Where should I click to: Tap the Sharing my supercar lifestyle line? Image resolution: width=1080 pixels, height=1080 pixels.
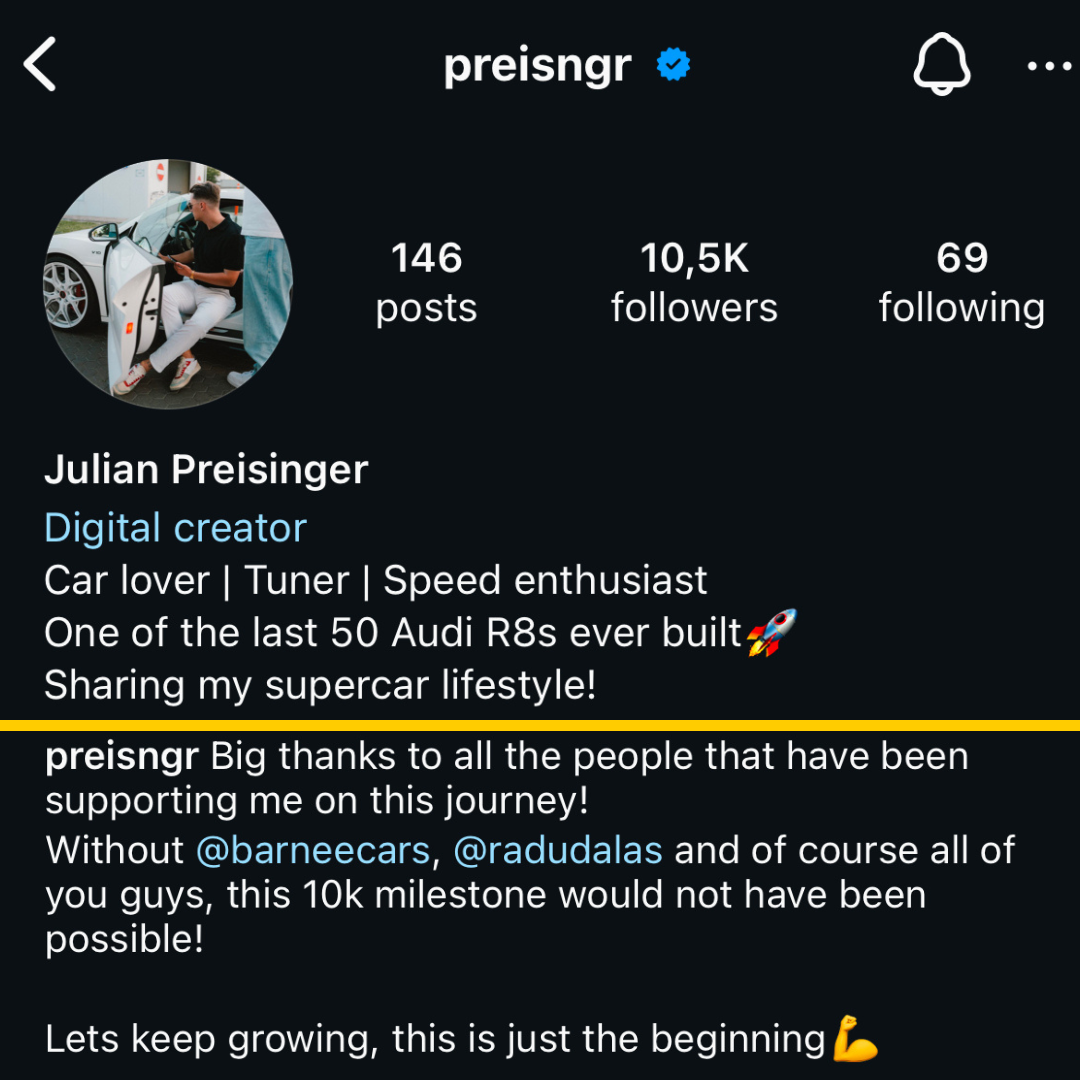[320, 685]
